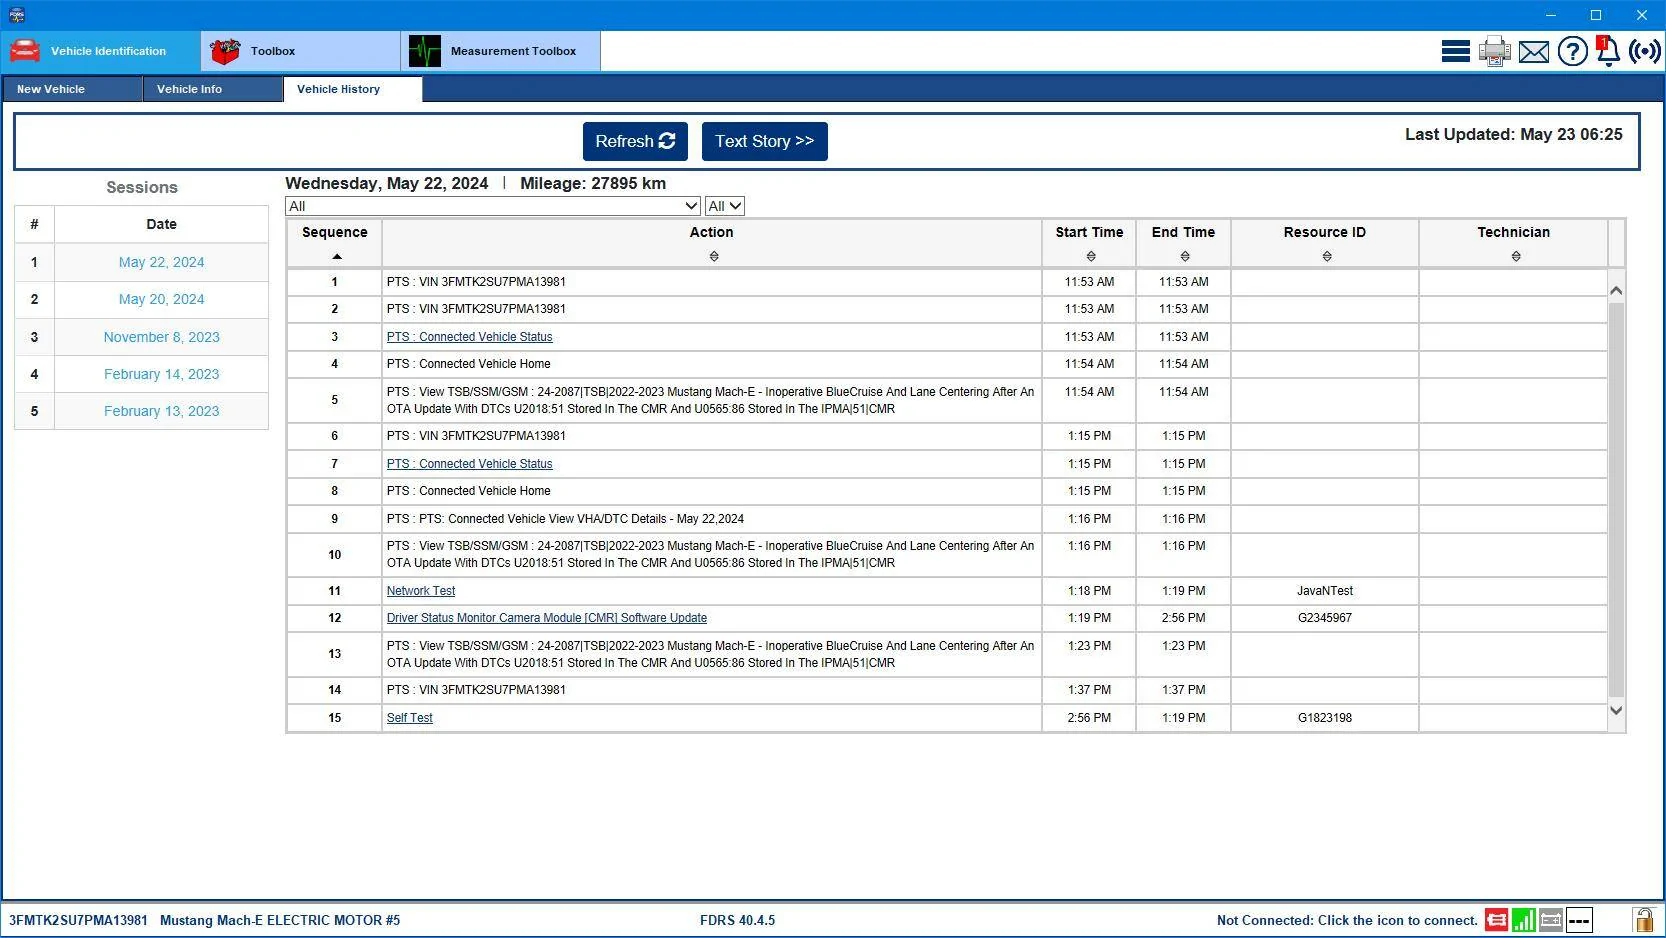This screenshot has width=1666, height=938.
Task: Click the Text Story button
Action: pyautogui.click(x=765, y=142)
